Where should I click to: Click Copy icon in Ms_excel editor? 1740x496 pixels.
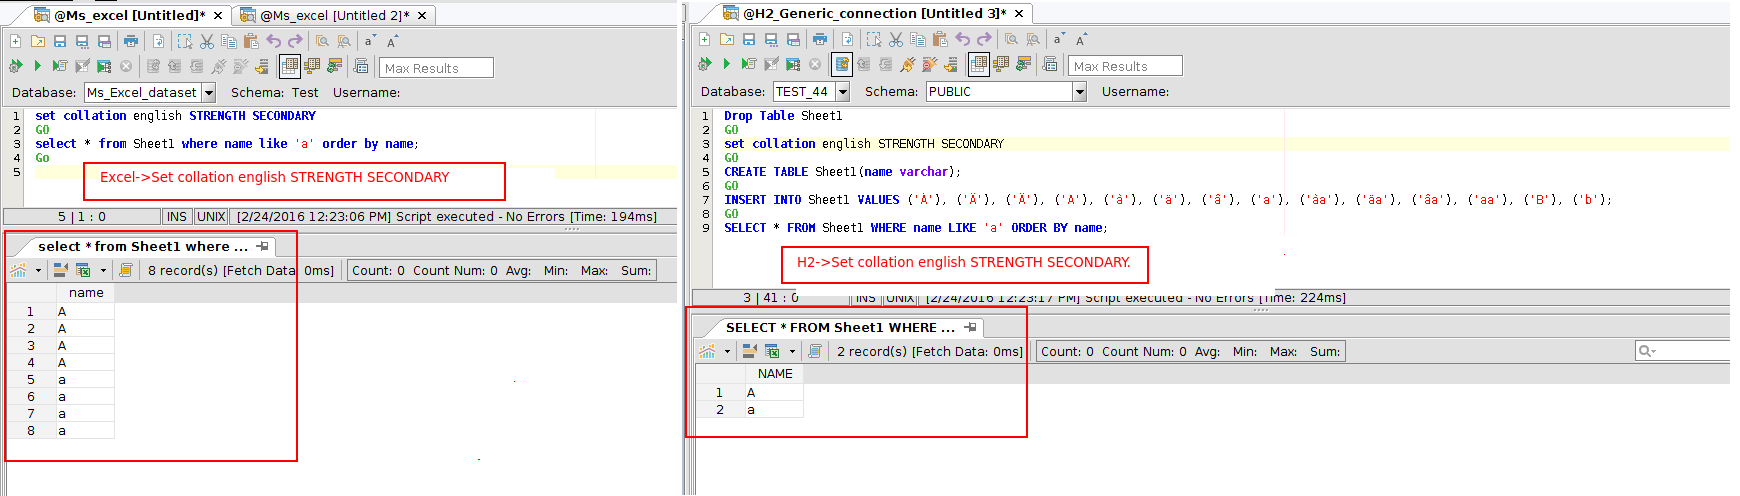click(229, 41)
